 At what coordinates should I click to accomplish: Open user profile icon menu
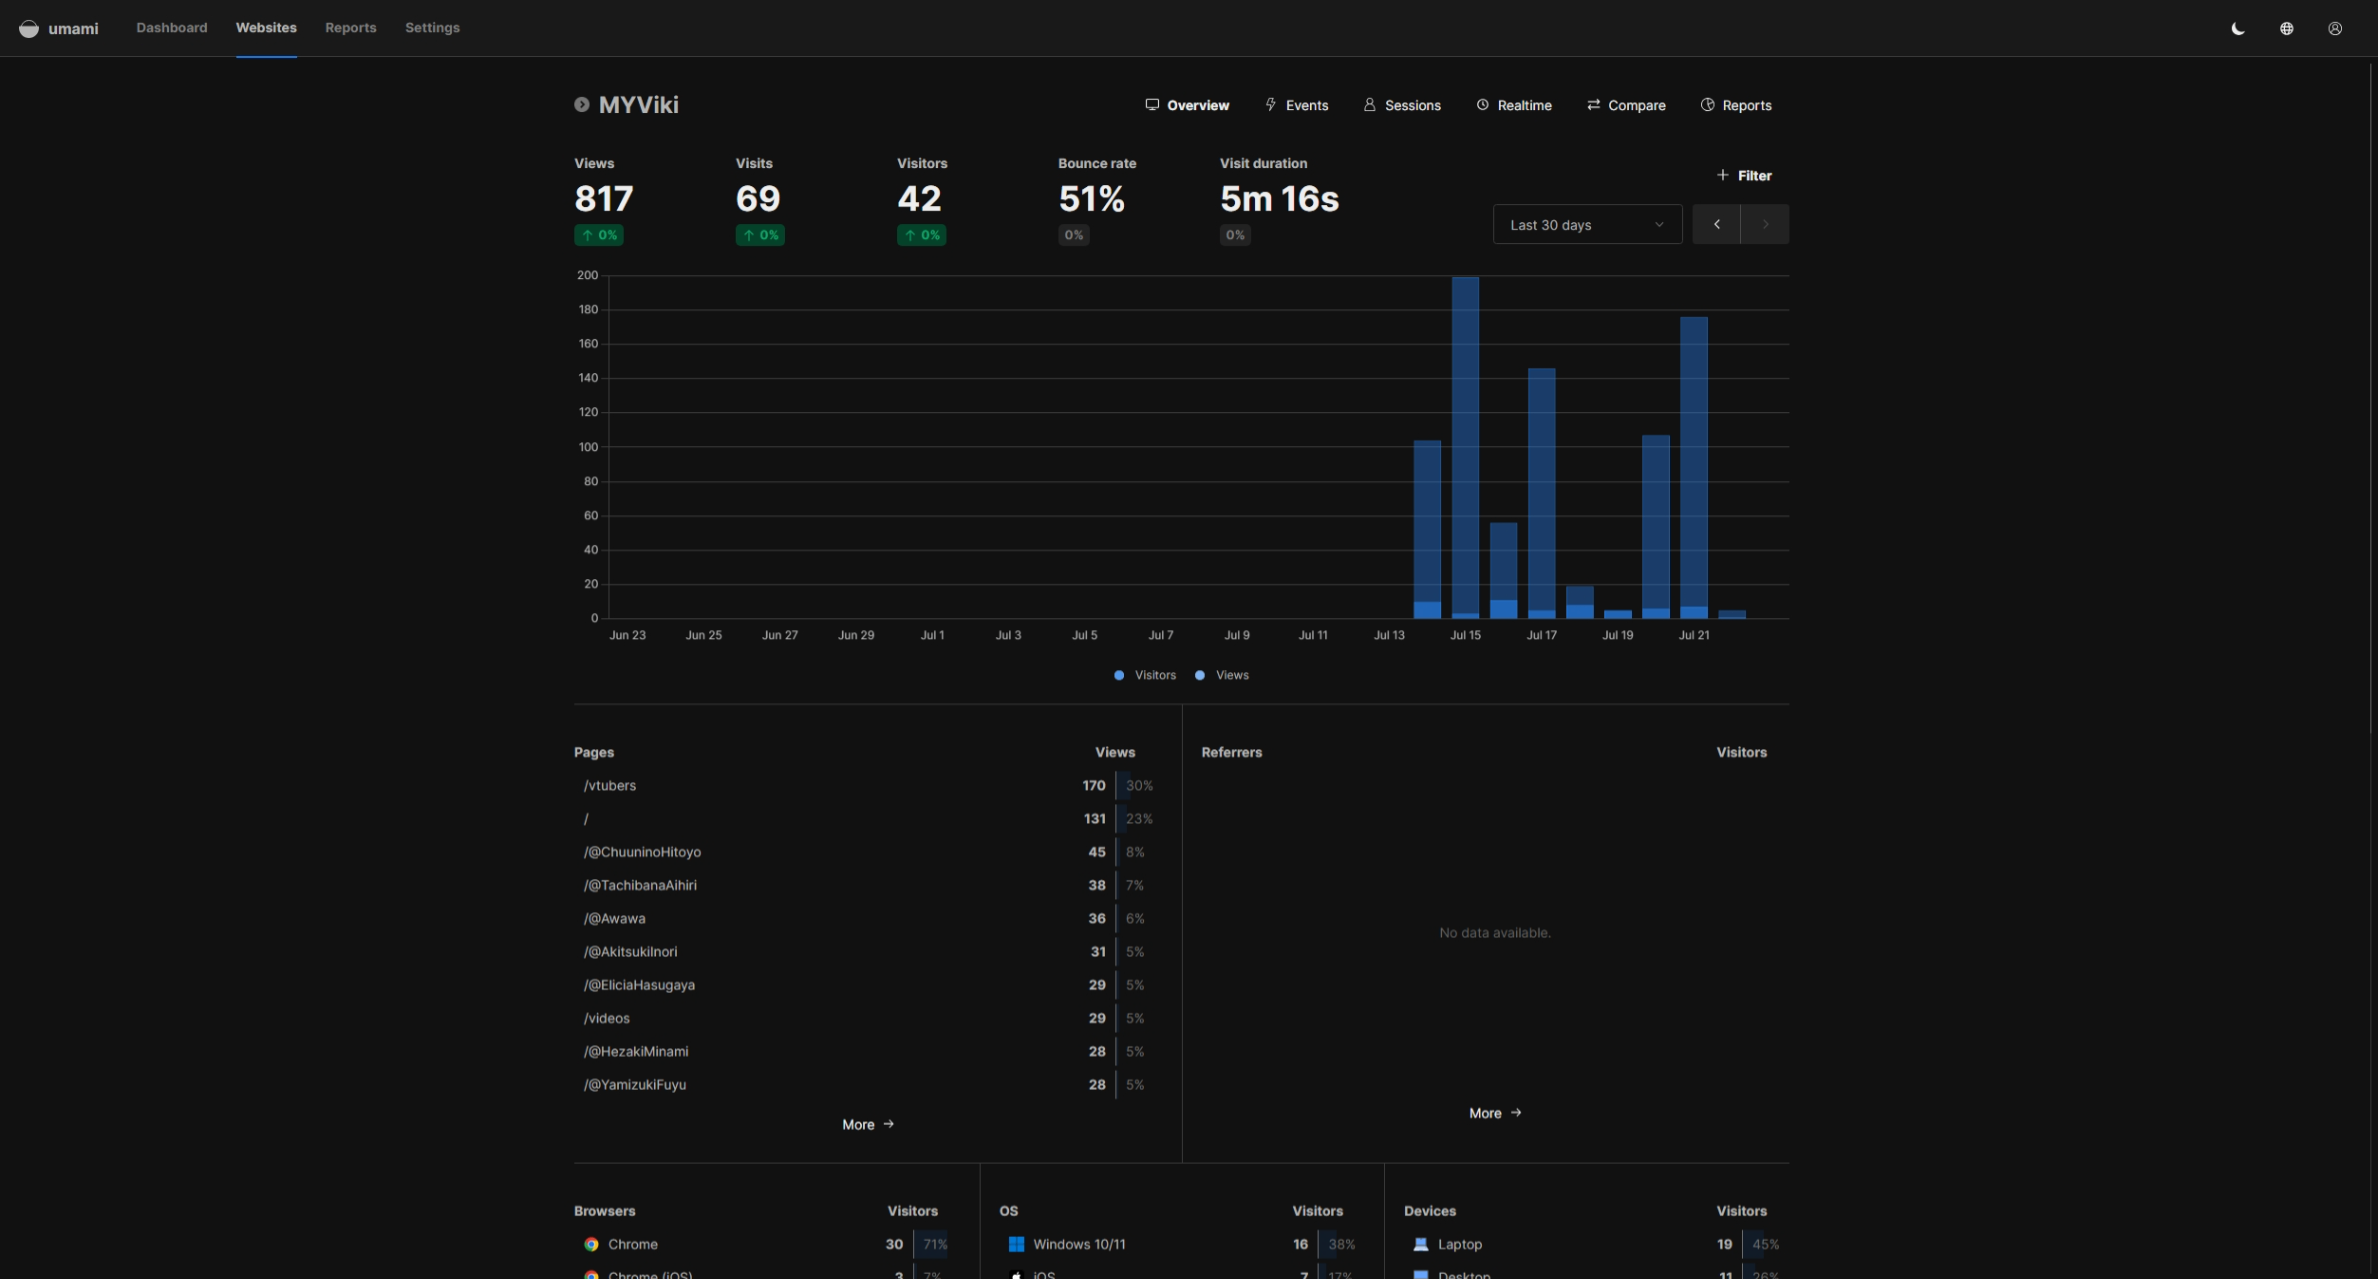click(x=2334, y=28)
